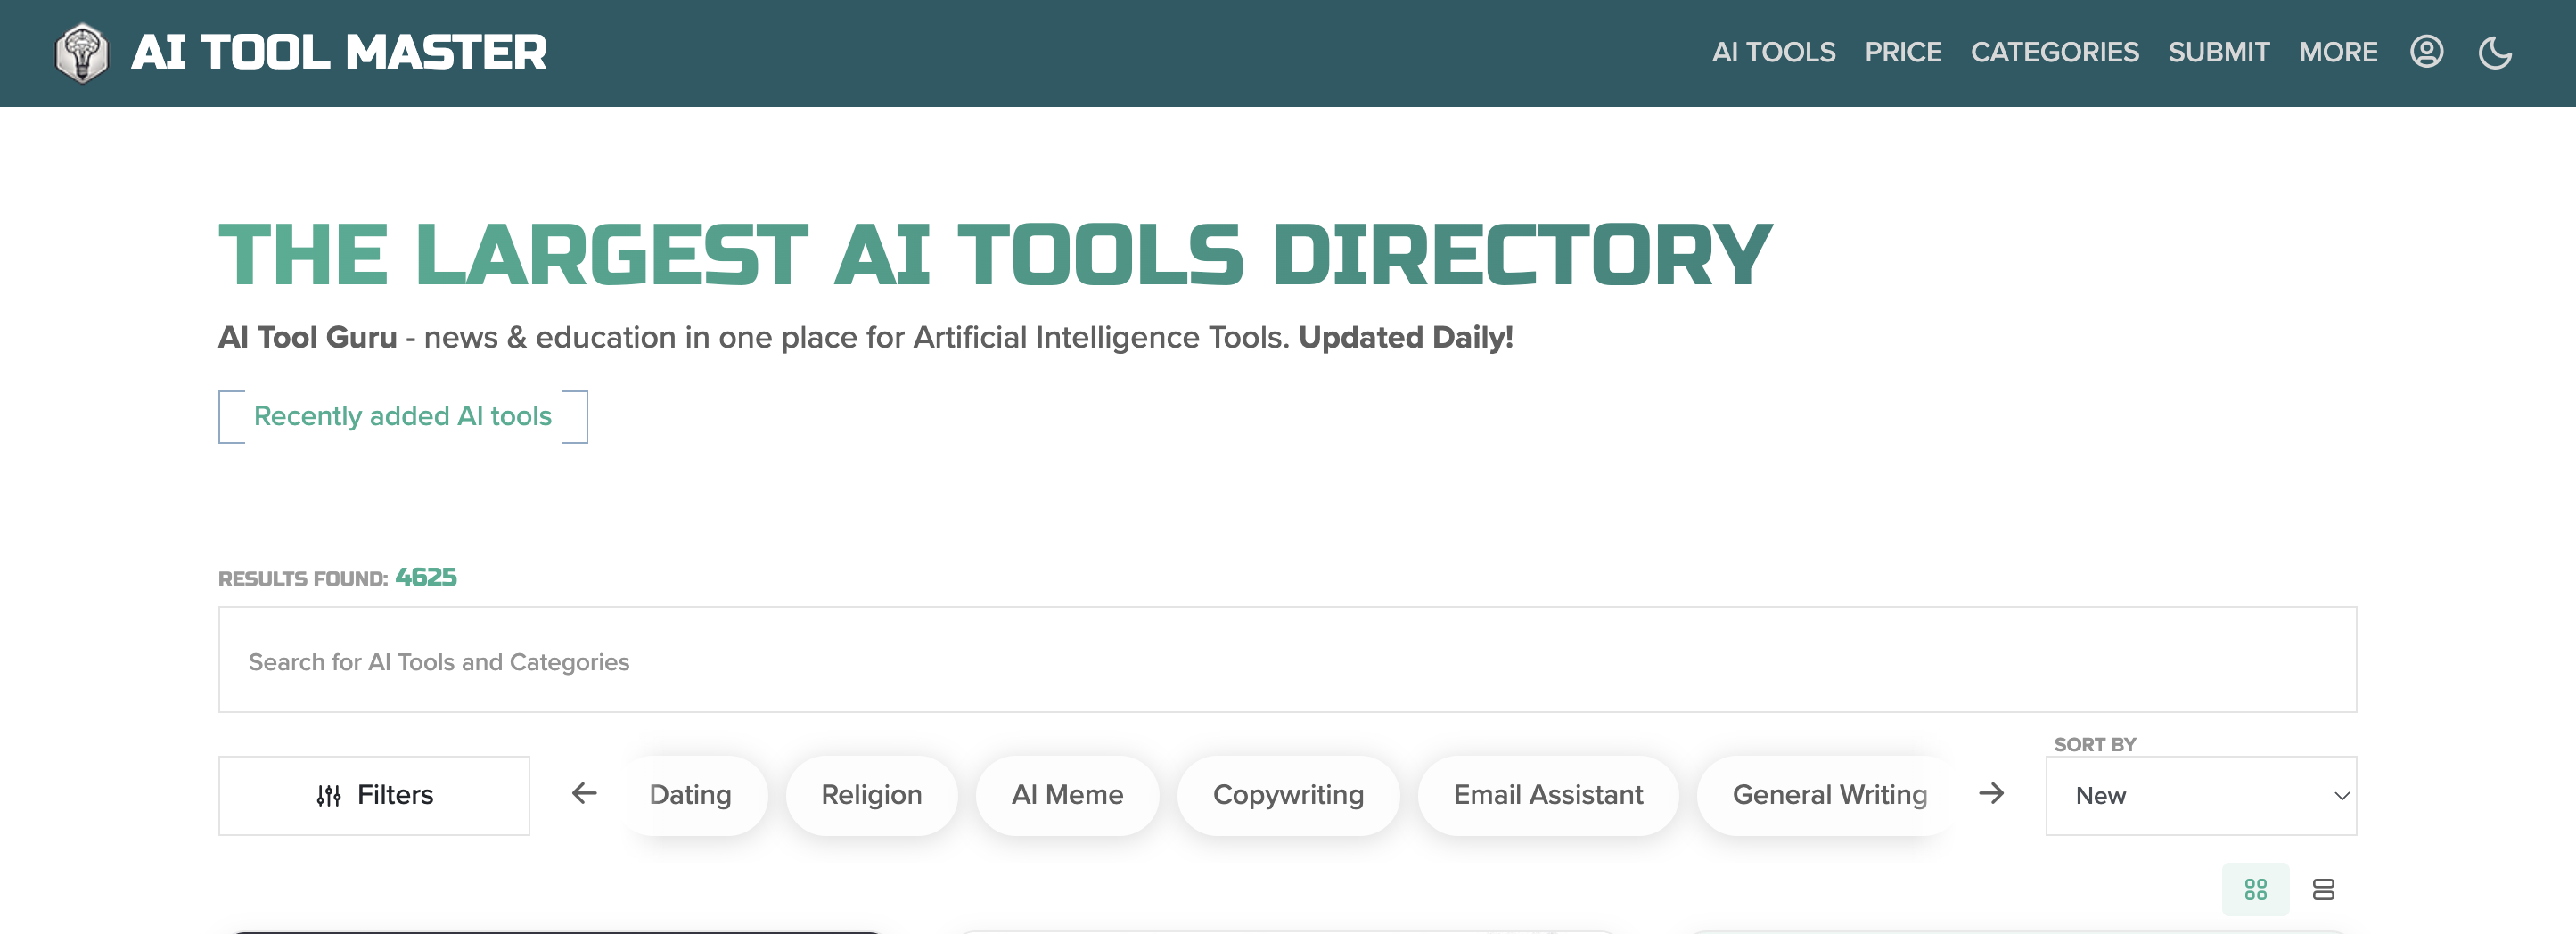Open the user account profile icon
Viewport: 2576px width, 934px height.
2426,52
